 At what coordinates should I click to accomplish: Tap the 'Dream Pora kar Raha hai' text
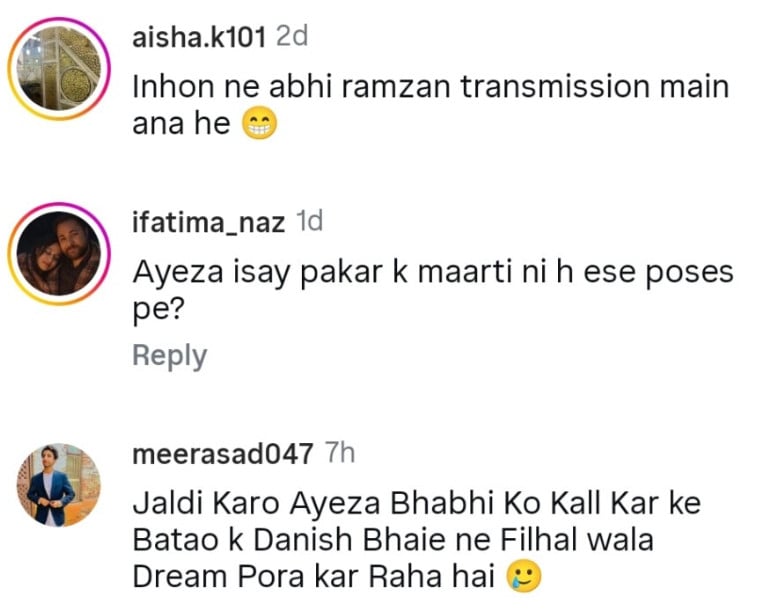click(314, 576)
